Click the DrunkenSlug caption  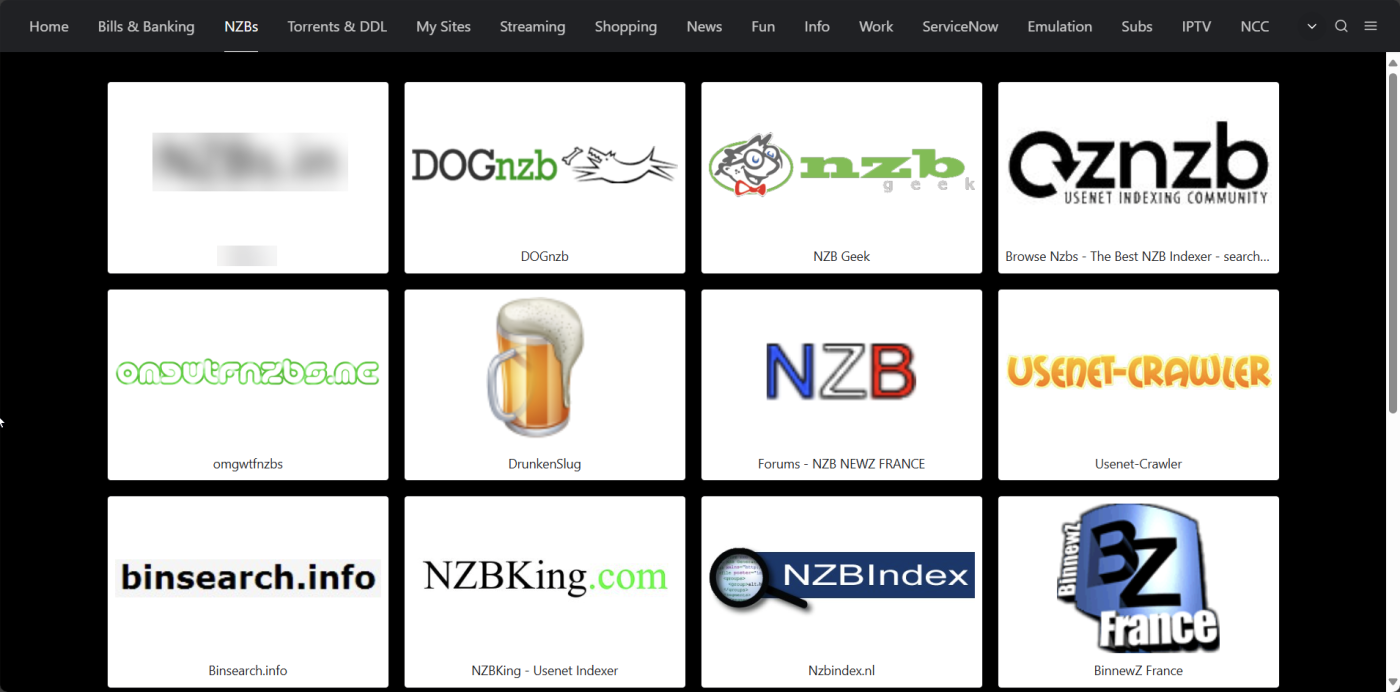pyautogui.click(x=545, y=464)
